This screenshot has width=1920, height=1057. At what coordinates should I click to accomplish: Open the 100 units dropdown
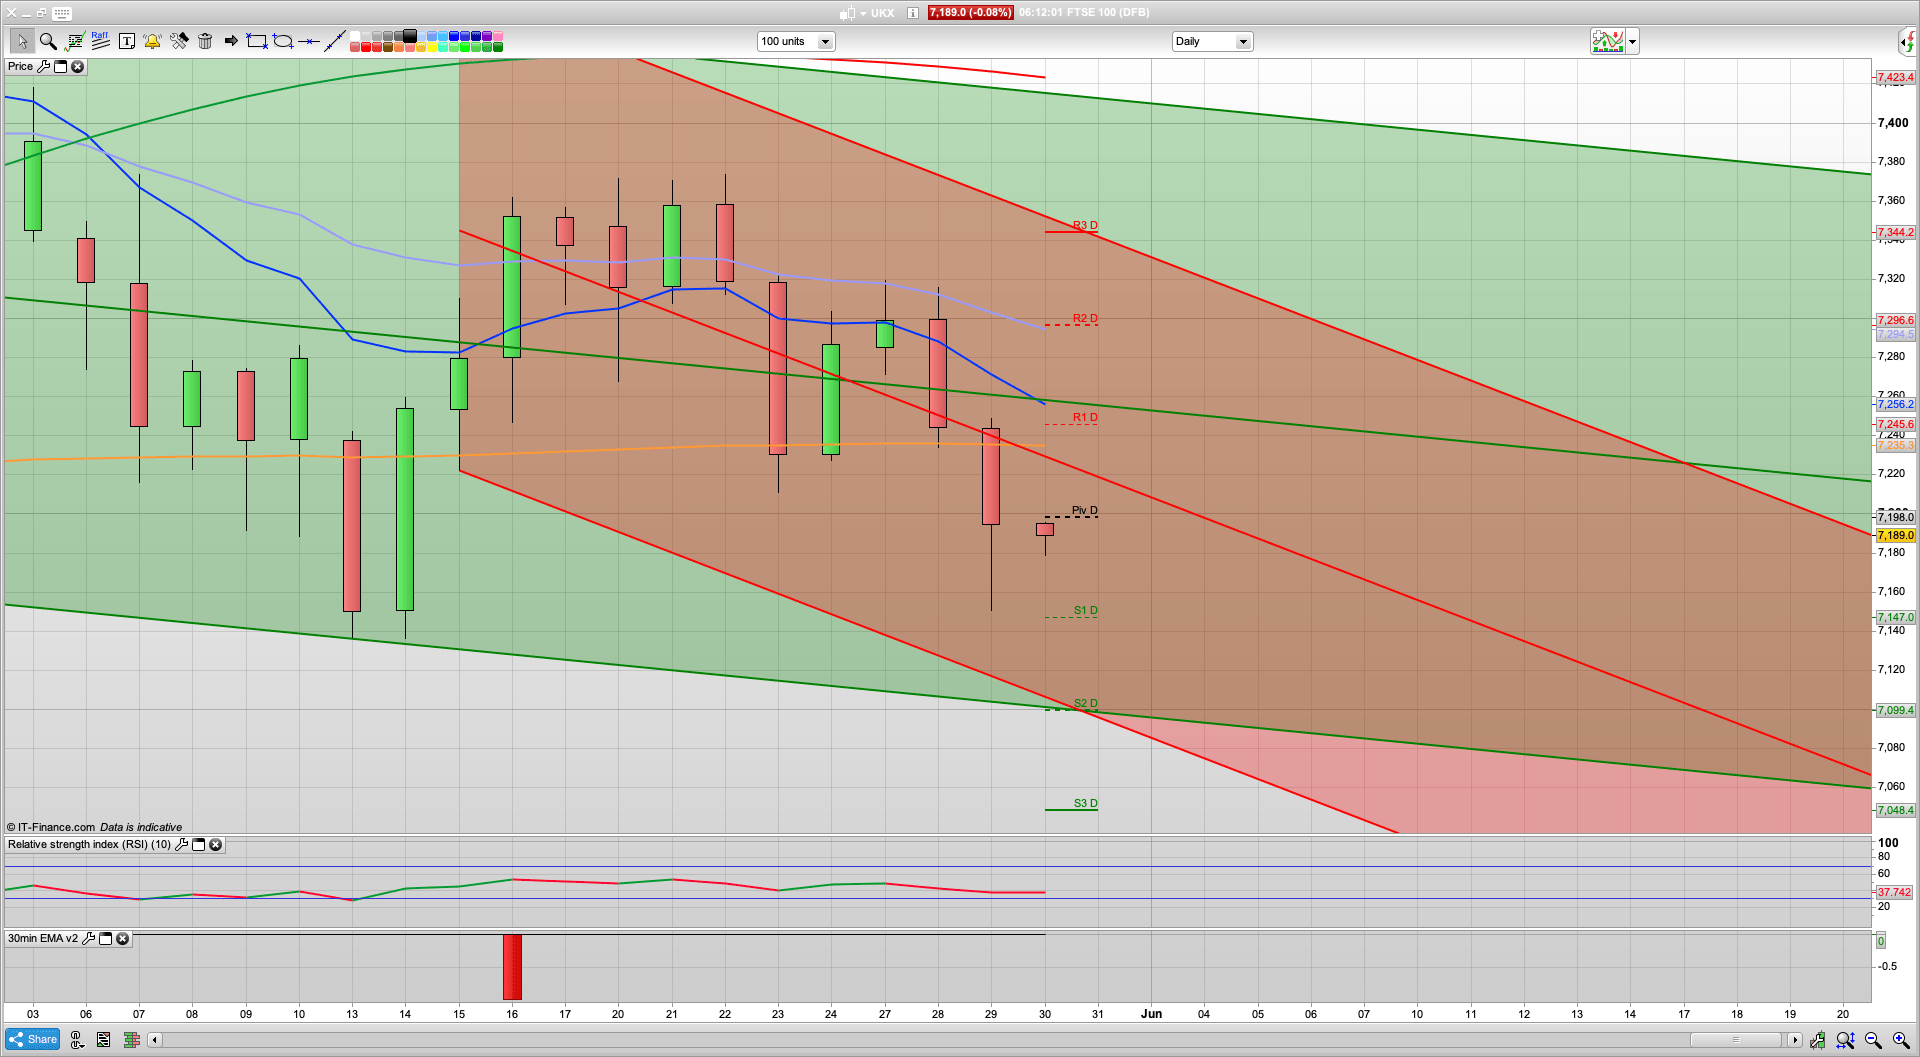click(x=796, y=41)
